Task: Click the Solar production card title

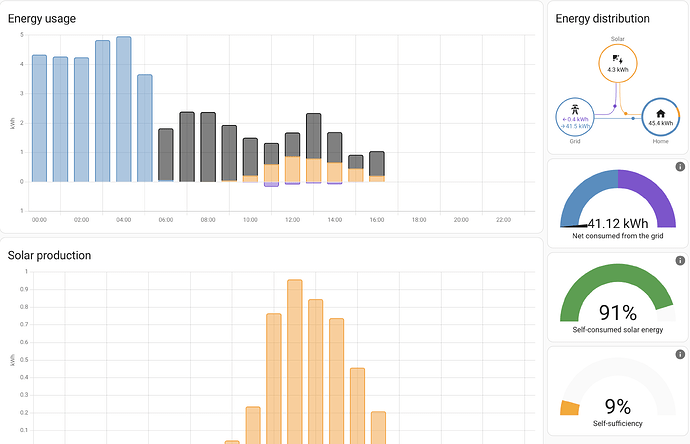Action: [x=50, y=255]
